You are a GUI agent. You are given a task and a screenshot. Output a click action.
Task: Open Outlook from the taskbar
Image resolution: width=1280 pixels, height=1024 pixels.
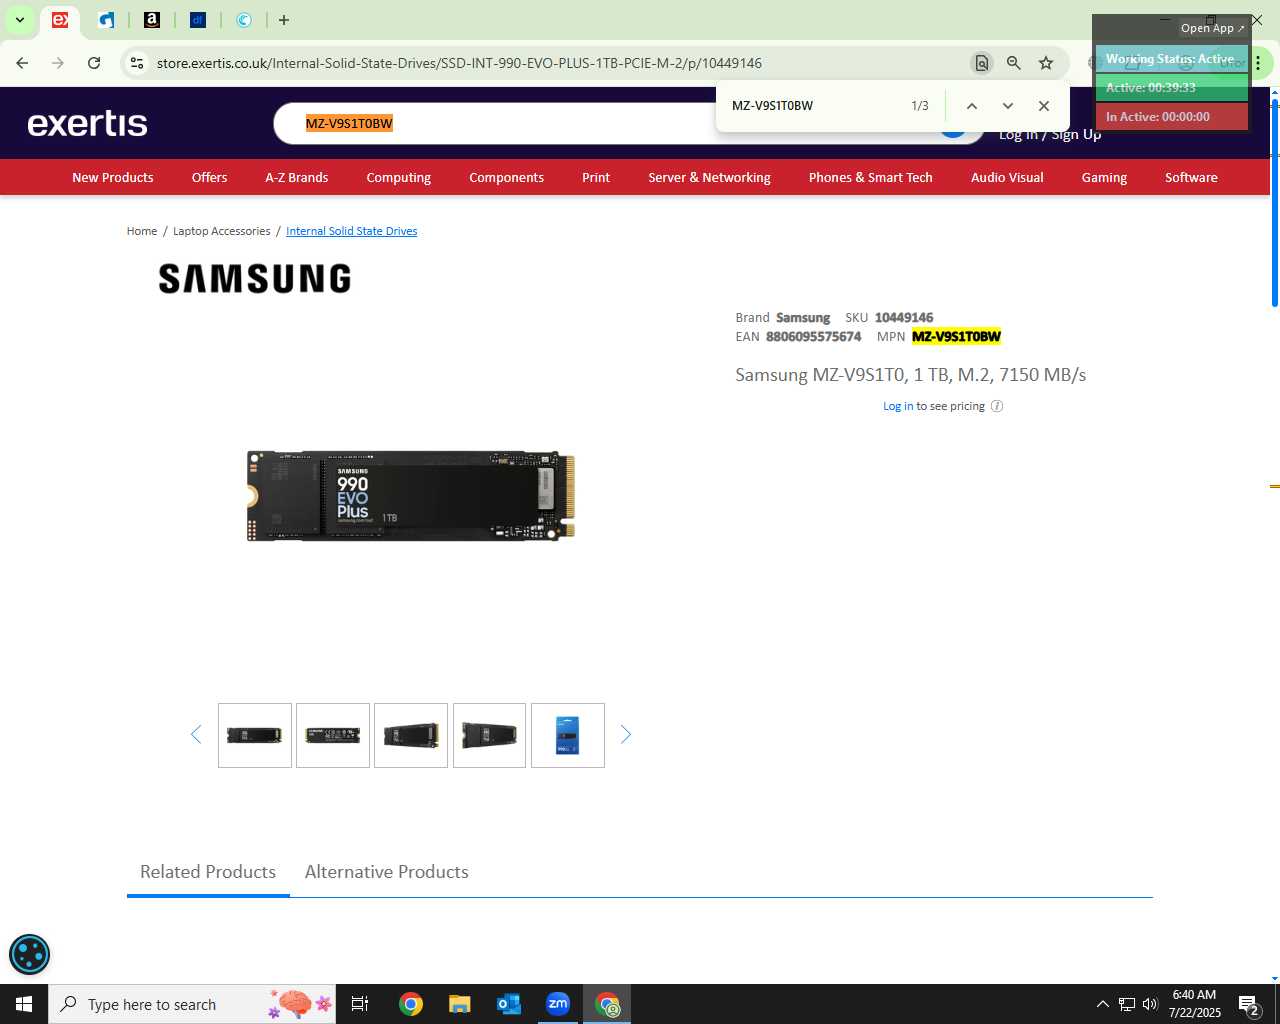[x=509, y=1004]
